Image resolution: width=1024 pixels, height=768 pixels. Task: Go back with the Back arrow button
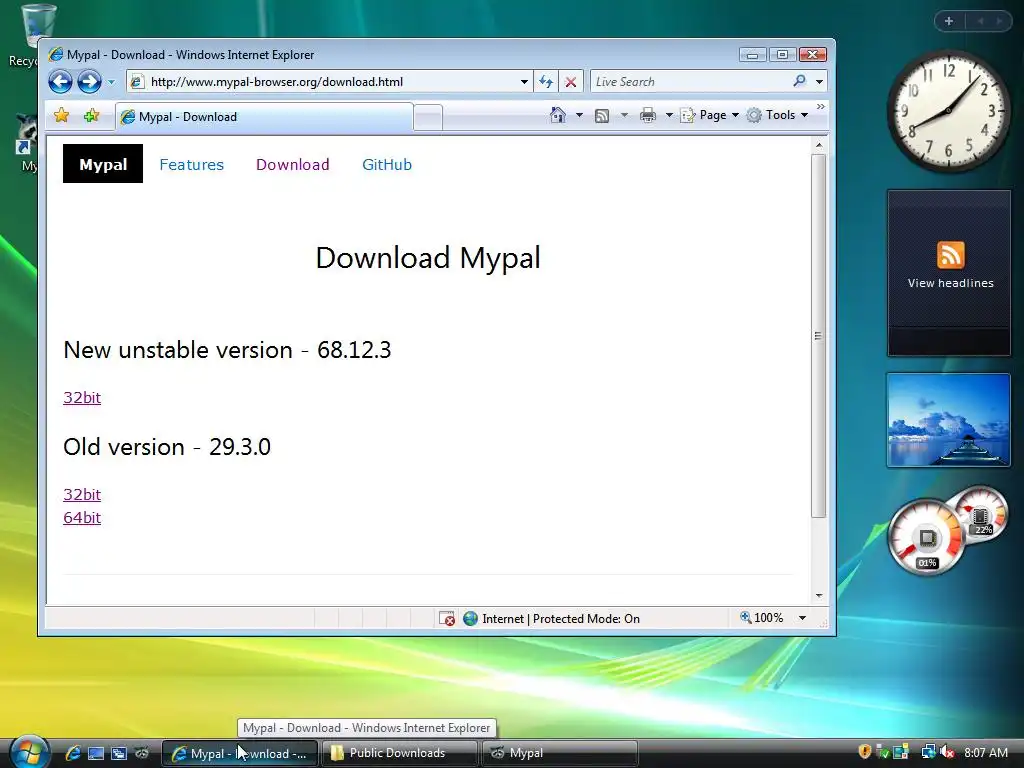tap(60, 82)
